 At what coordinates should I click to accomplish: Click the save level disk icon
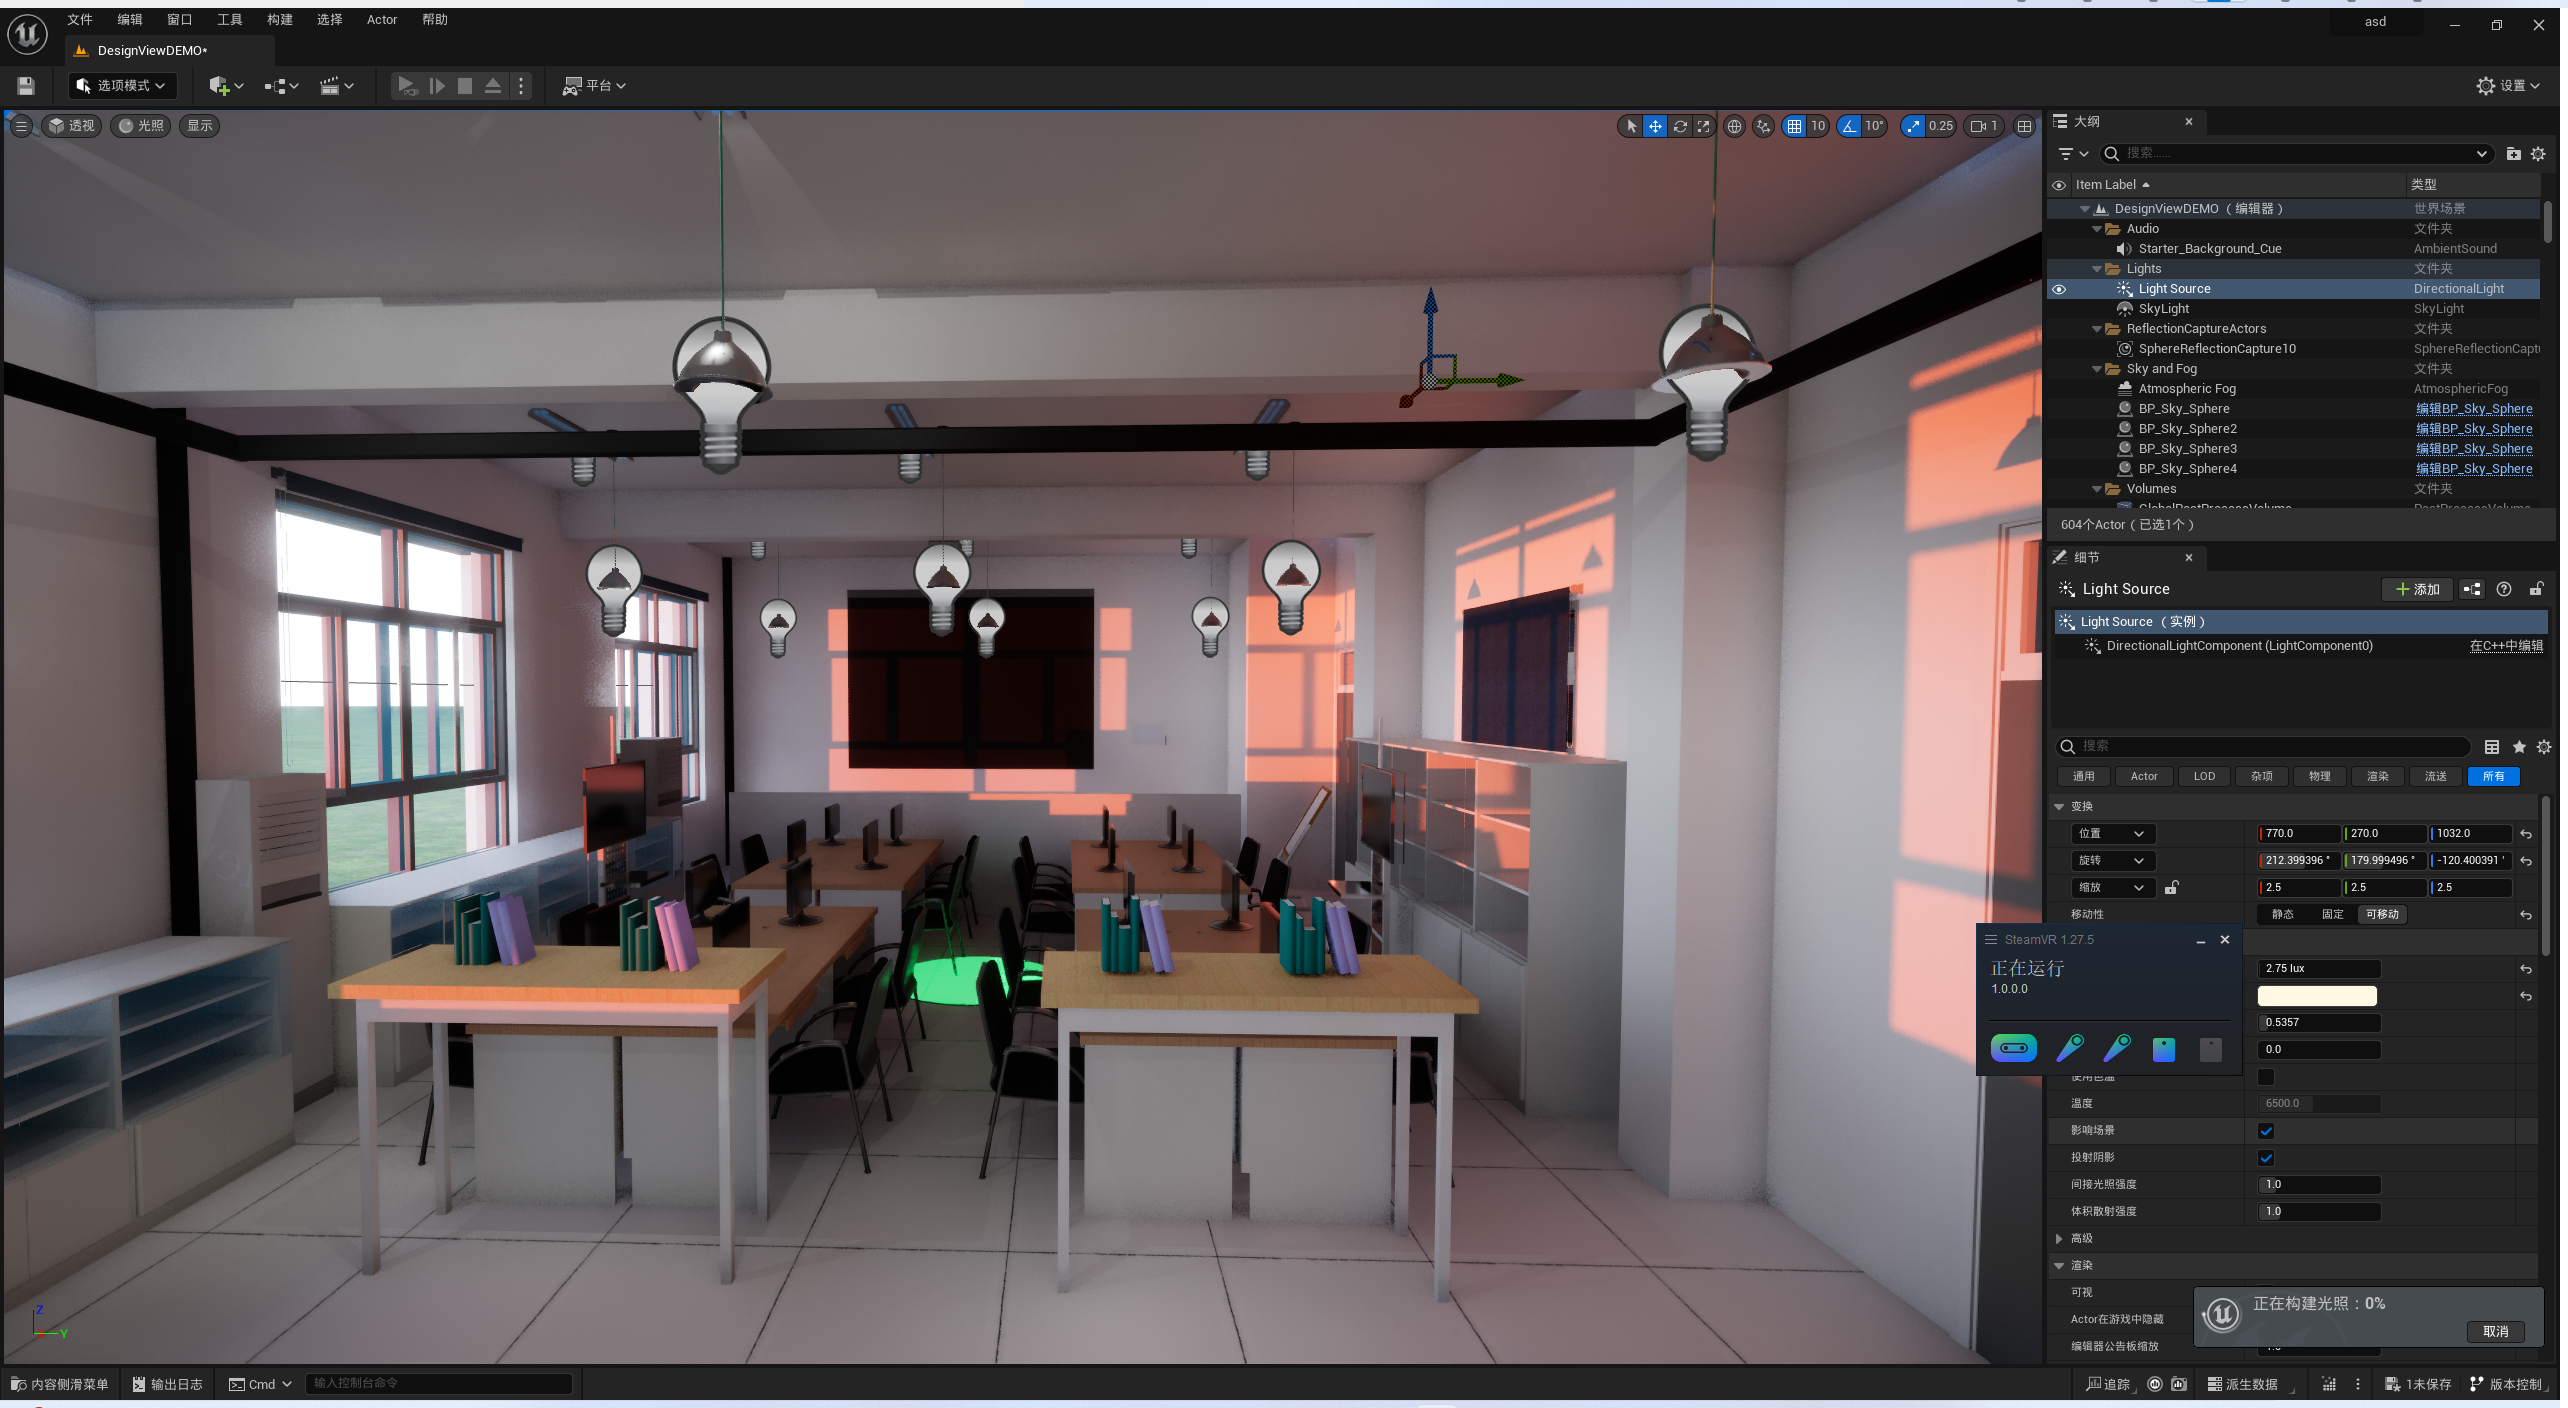26,86
